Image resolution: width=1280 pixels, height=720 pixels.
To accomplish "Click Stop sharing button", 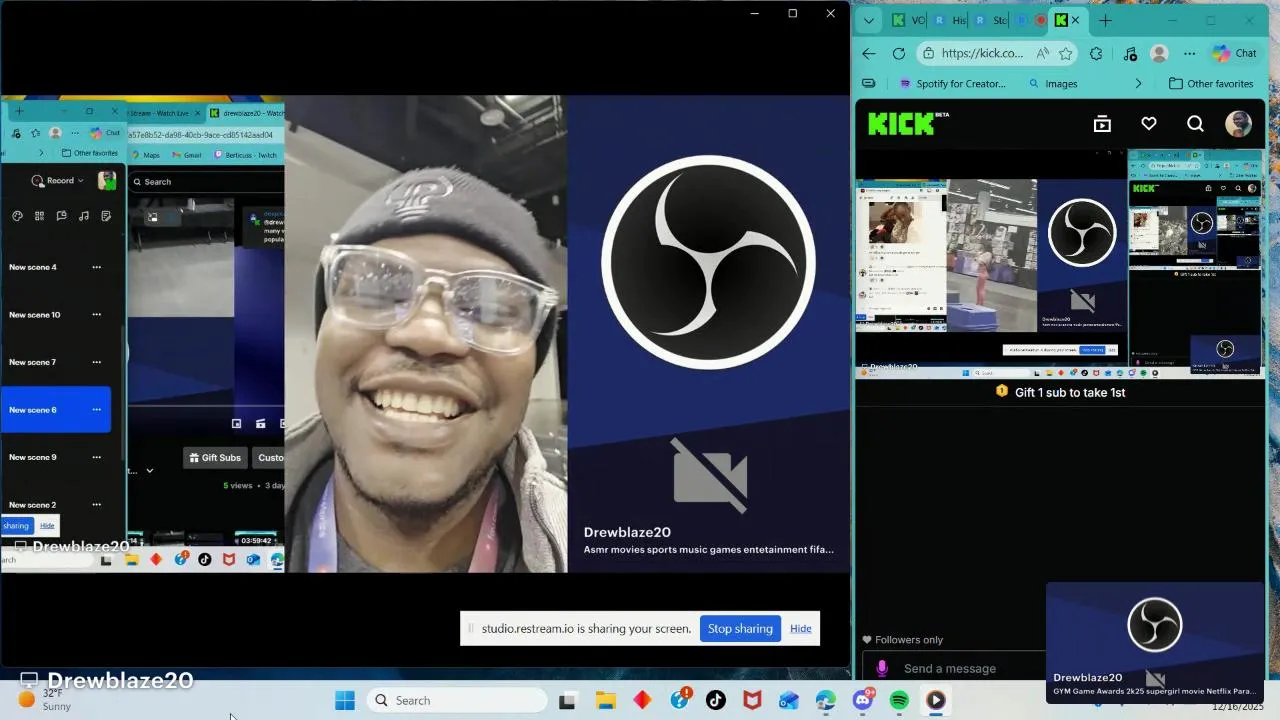I will 740,628.
